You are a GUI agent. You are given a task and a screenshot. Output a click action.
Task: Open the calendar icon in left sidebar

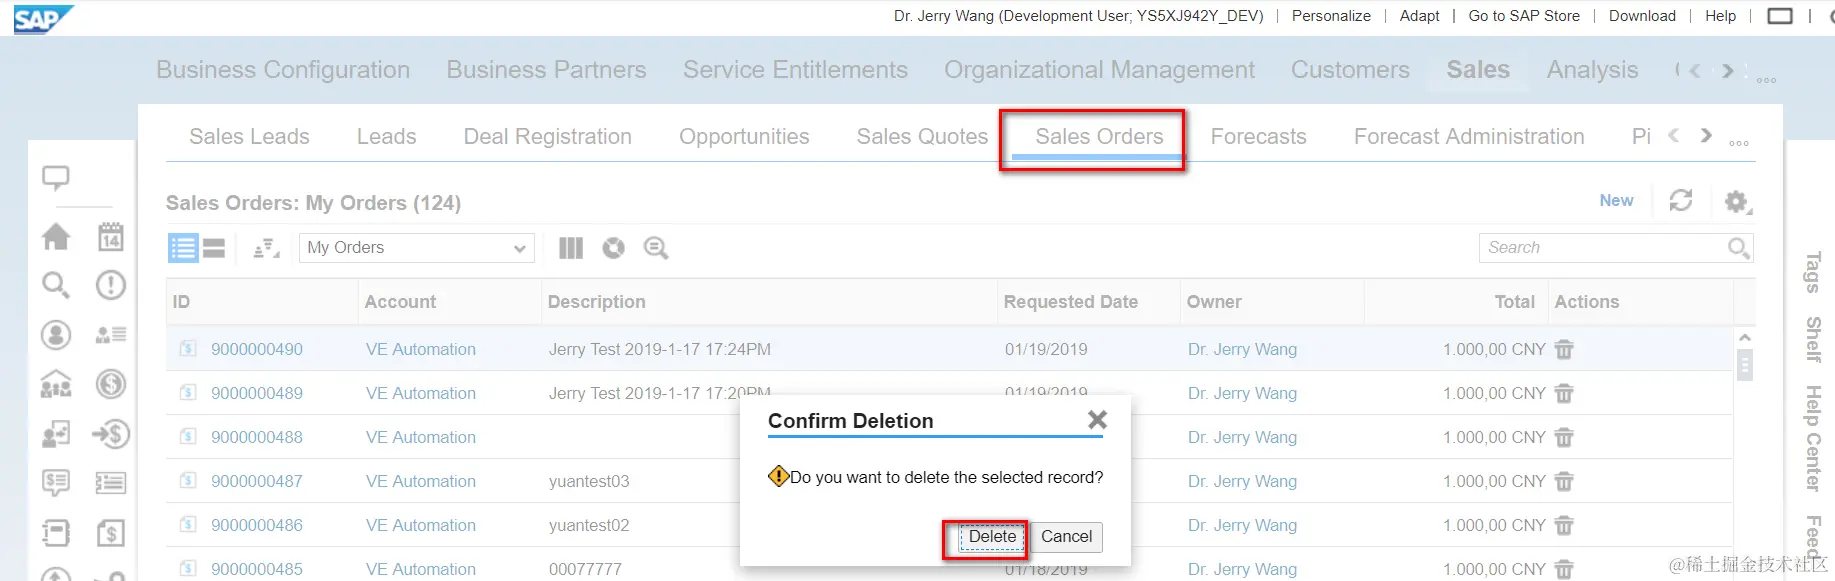[111, 237]
